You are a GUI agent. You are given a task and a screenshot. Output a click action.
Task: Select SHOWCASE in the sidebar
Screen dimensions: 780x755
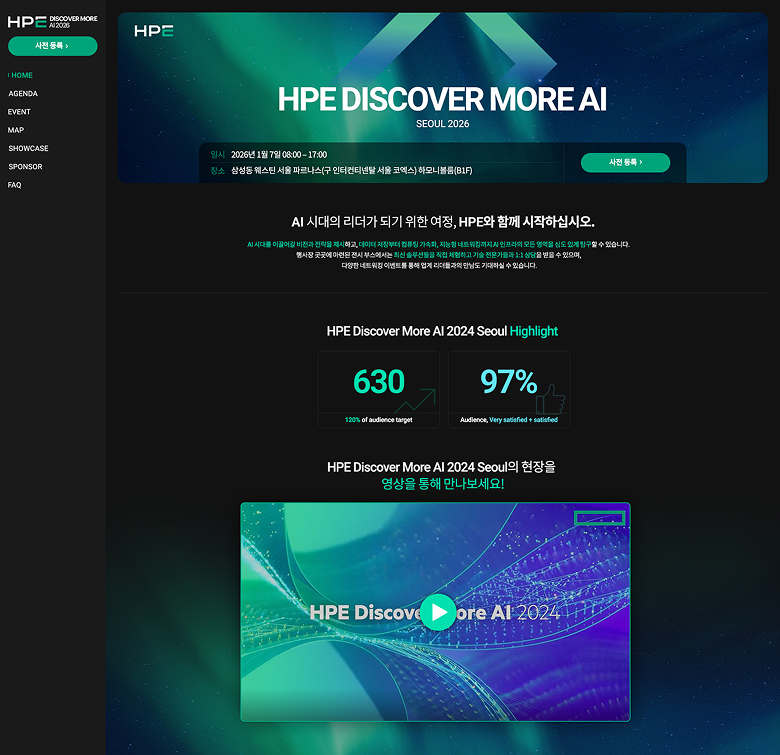pyautogui.click(x=28, y=148)
